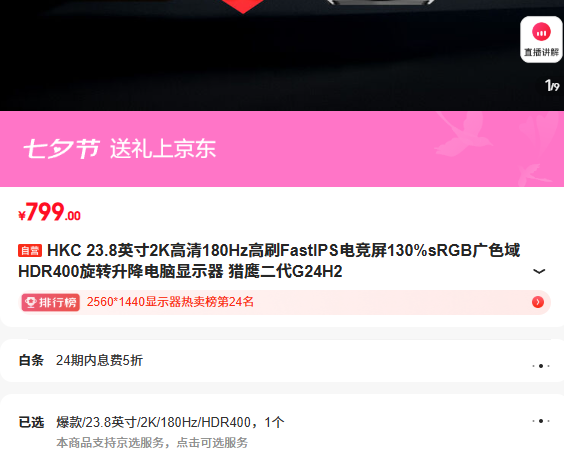The image size is (564, 468).
Task: Open 2560*1440显示器热卖榜第24名 ranking link
Action: point(170,302)
